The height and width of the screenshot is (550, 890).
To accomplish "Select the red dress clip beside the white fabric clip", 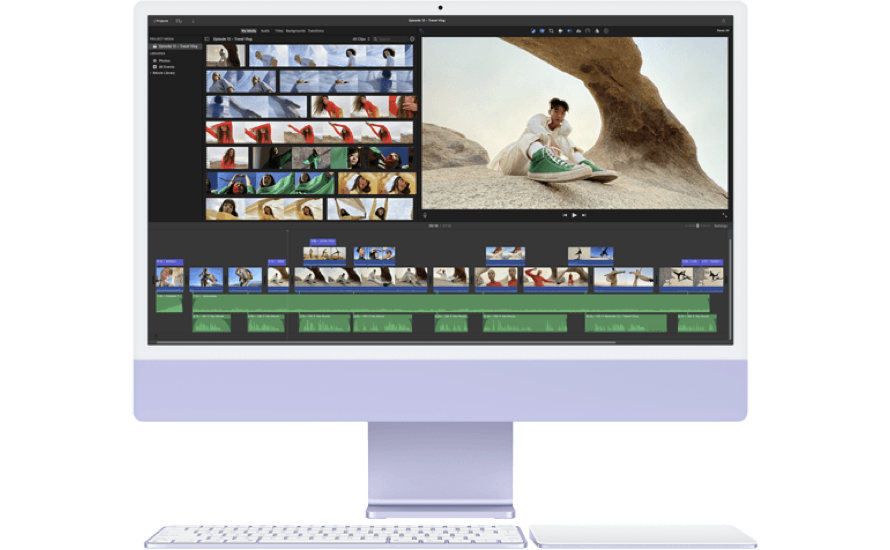I will [364, 107].
